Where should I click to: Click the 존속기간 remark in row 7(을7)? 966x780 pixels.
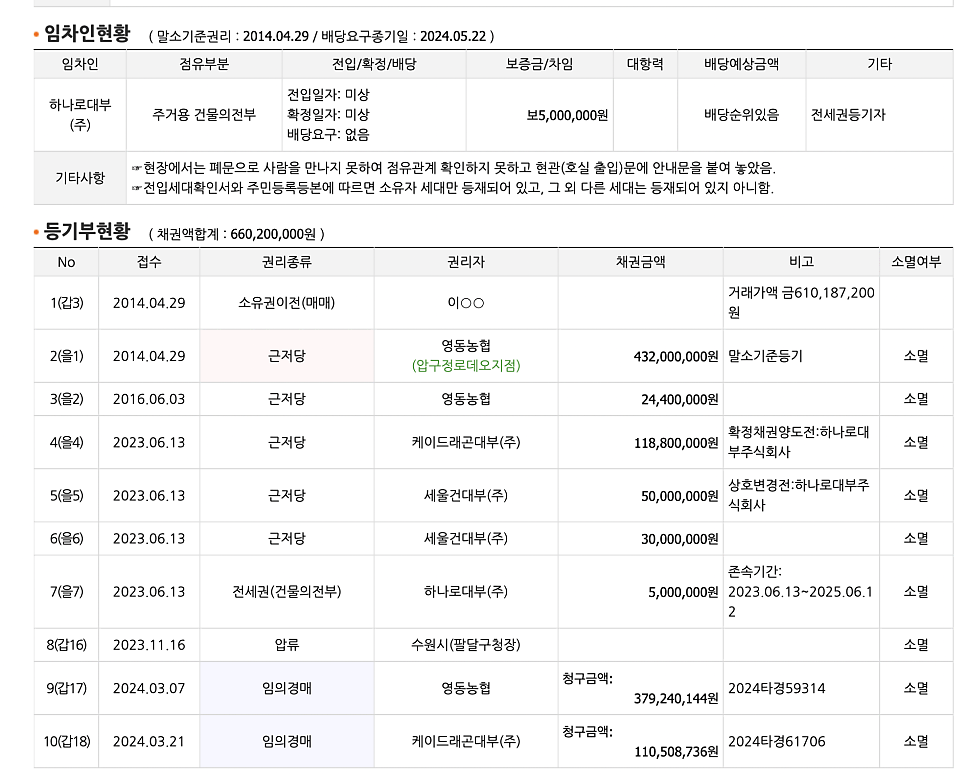click(x=800, y=592)
